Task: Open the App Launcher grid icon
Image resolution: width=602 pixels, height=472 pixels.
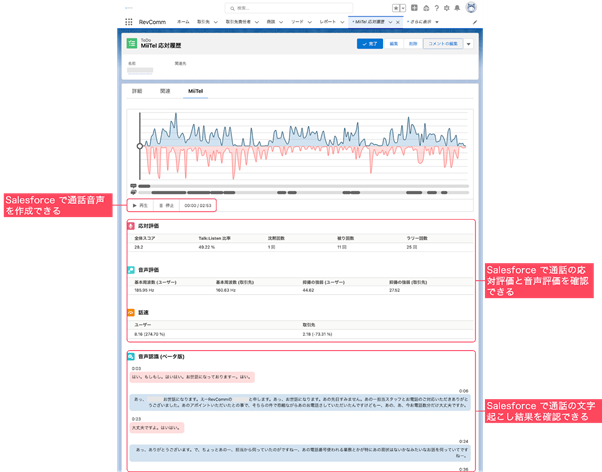Action: point(129,22)
